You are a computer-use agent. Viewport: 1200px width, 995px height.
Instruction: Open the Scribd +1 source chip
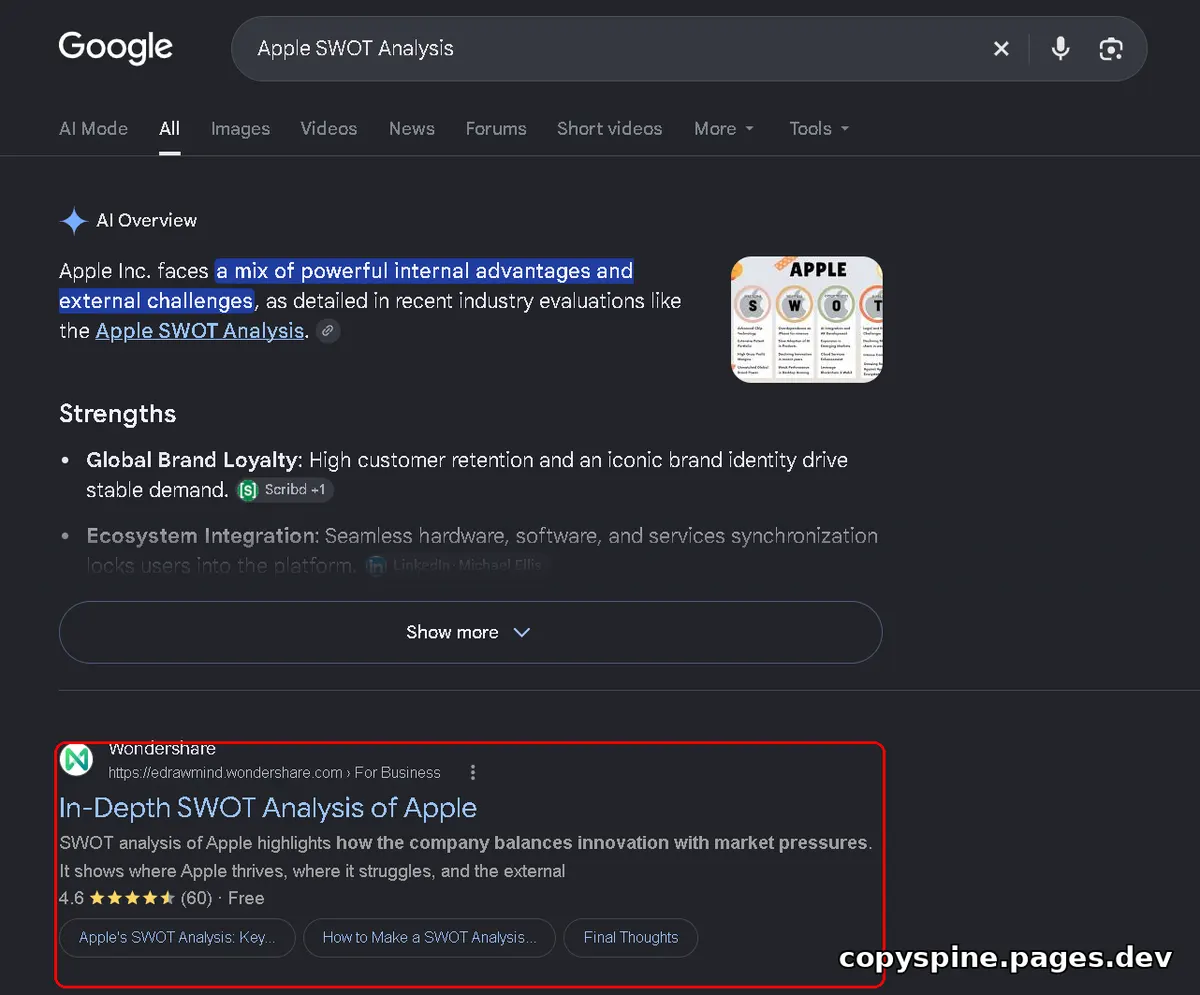tap(285, 490)
